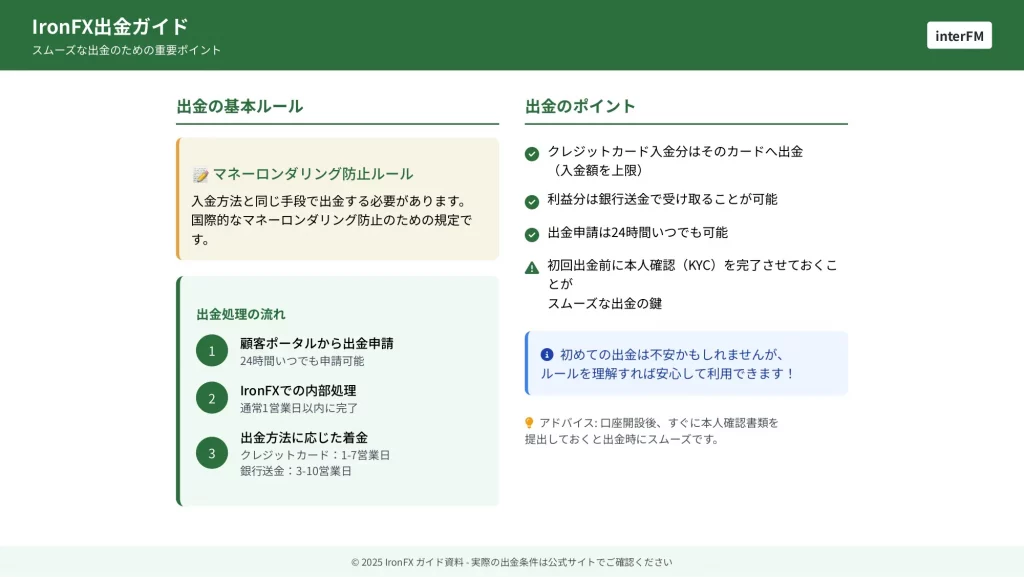
Task: Click the green check beside クレジットカード入金分
Action: tap(532, 153)
